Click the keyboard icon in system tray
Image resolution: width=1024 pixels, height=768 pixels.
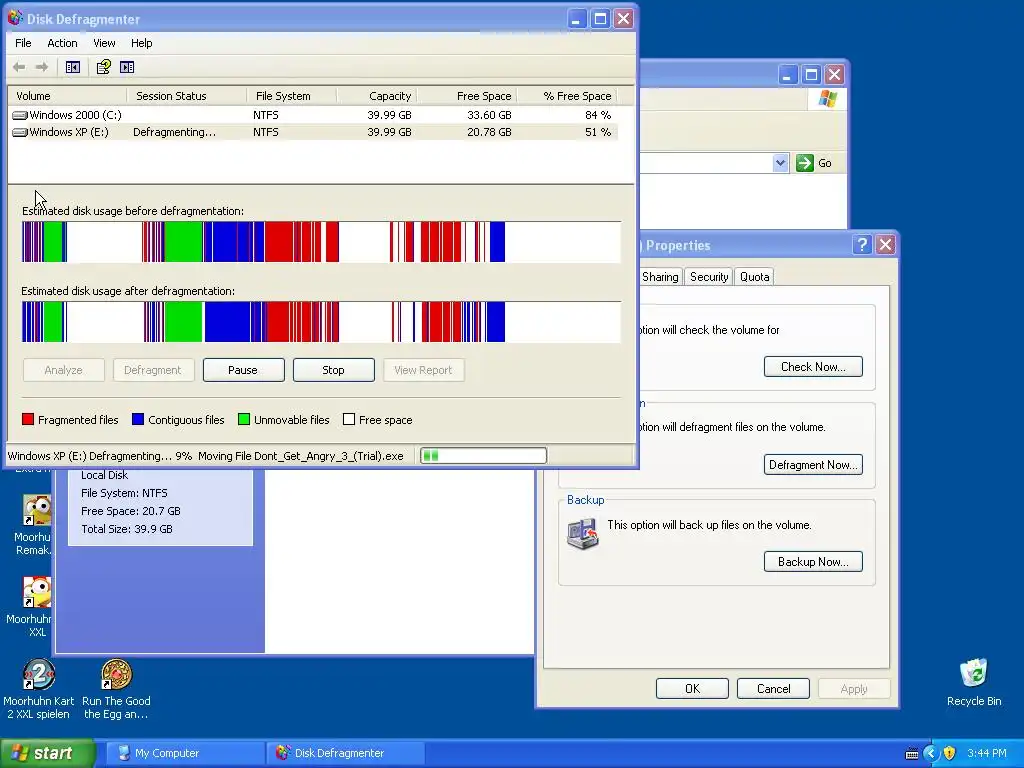click(x=912, y=754)
